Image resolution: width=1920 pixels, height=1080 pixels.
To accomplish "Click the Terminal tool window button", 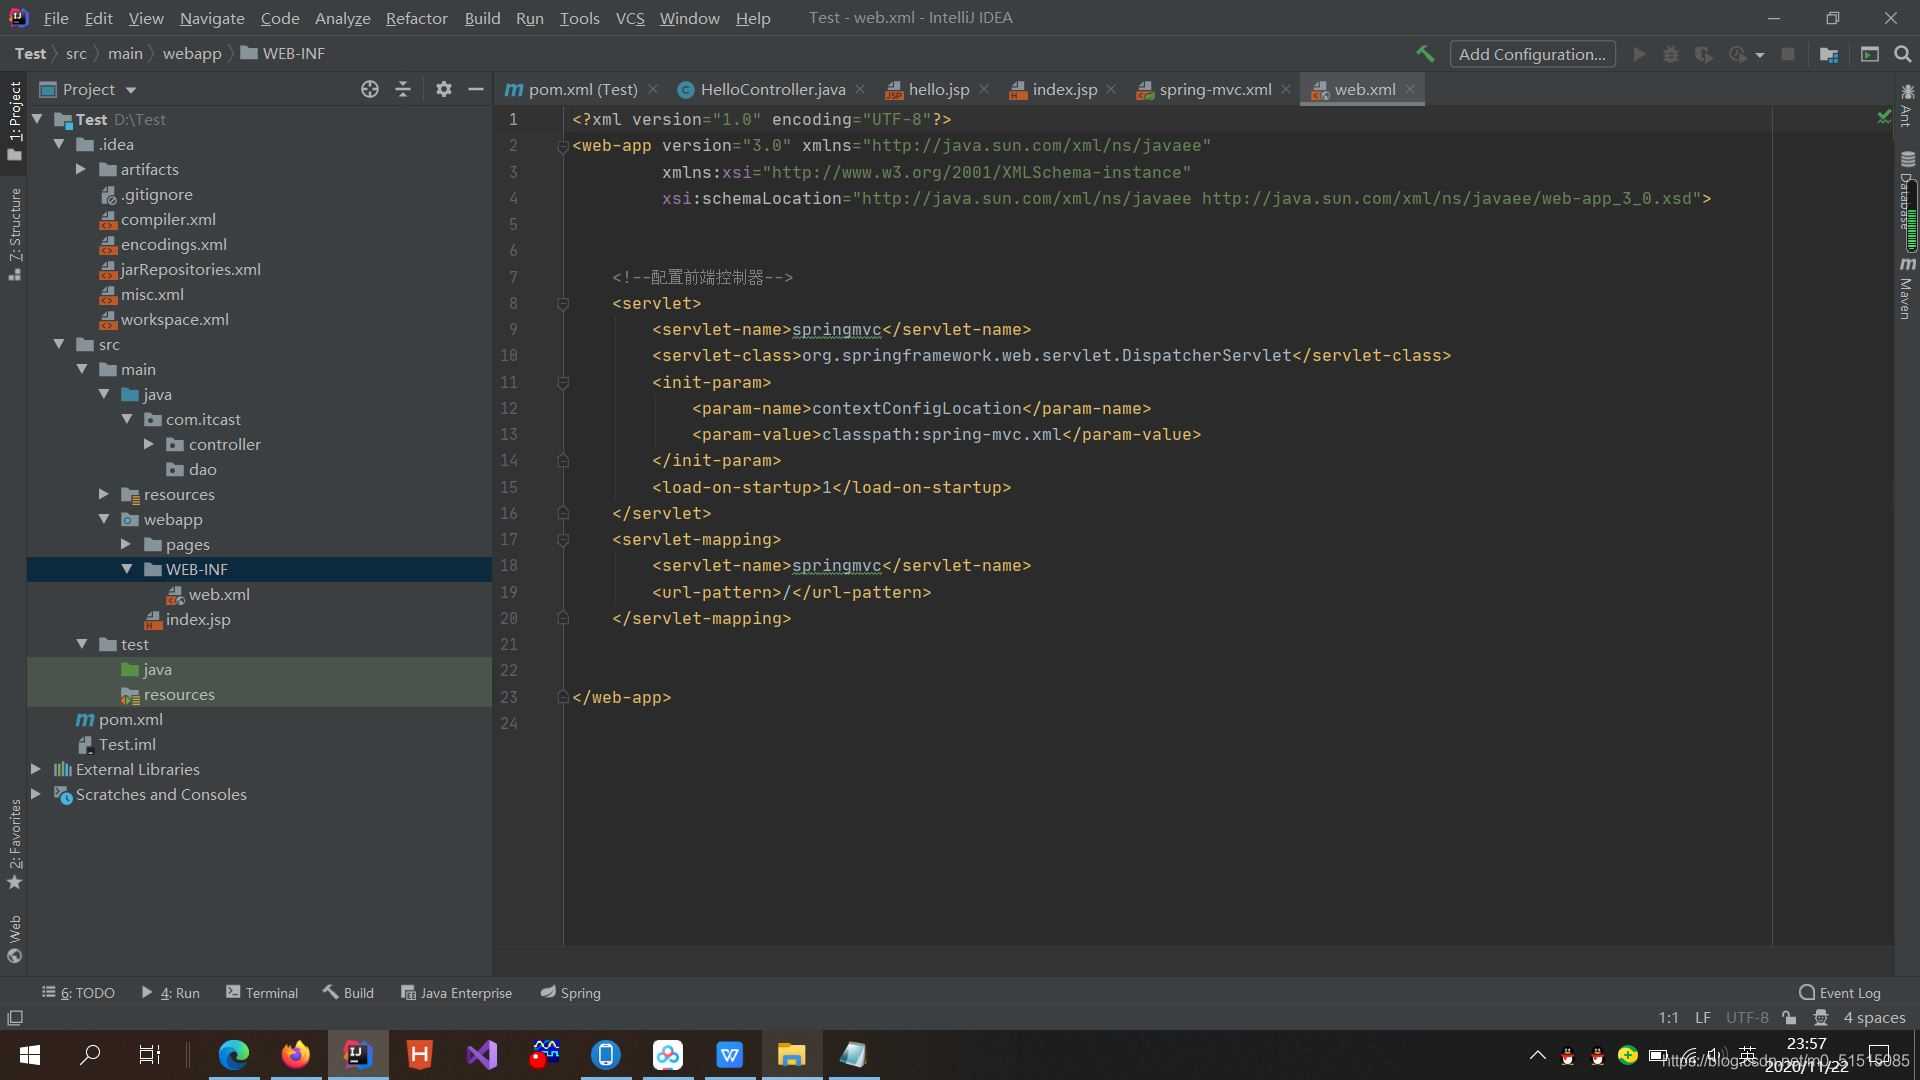I will [x=262, y=992].
